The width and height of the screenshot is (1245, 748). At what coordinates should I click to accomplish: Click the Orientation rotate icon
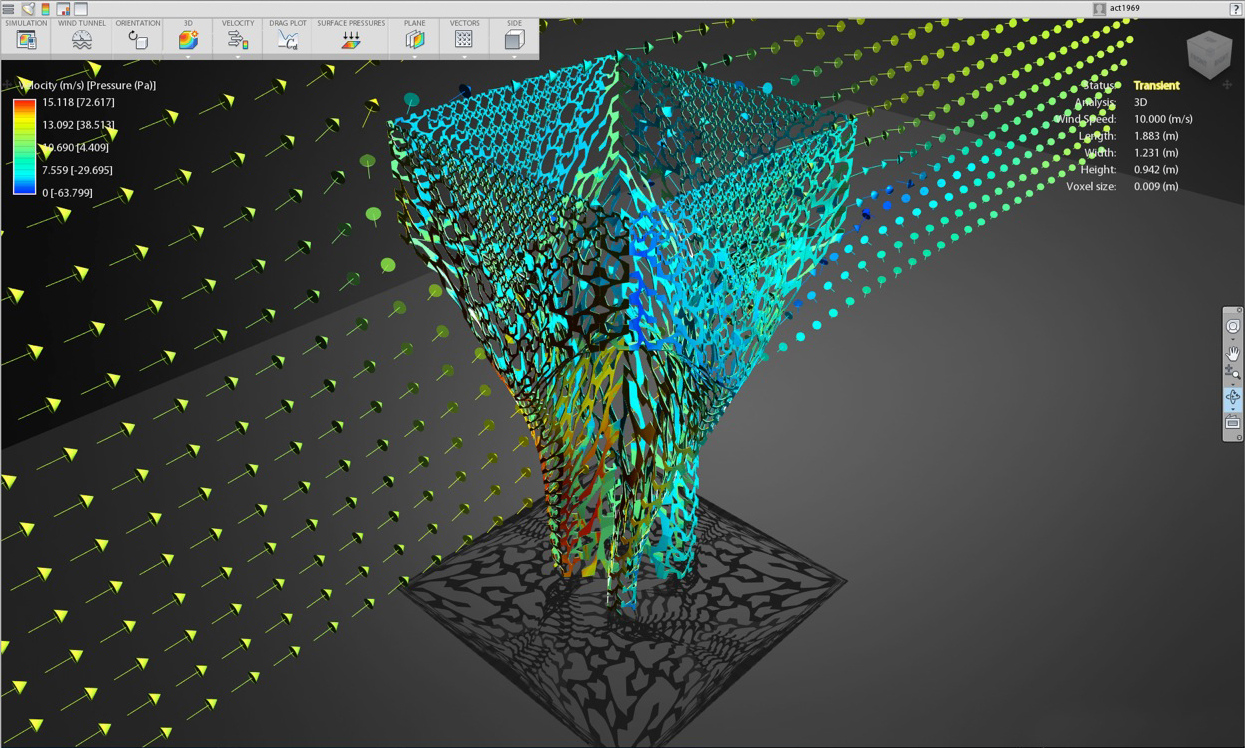coord(137,40)
